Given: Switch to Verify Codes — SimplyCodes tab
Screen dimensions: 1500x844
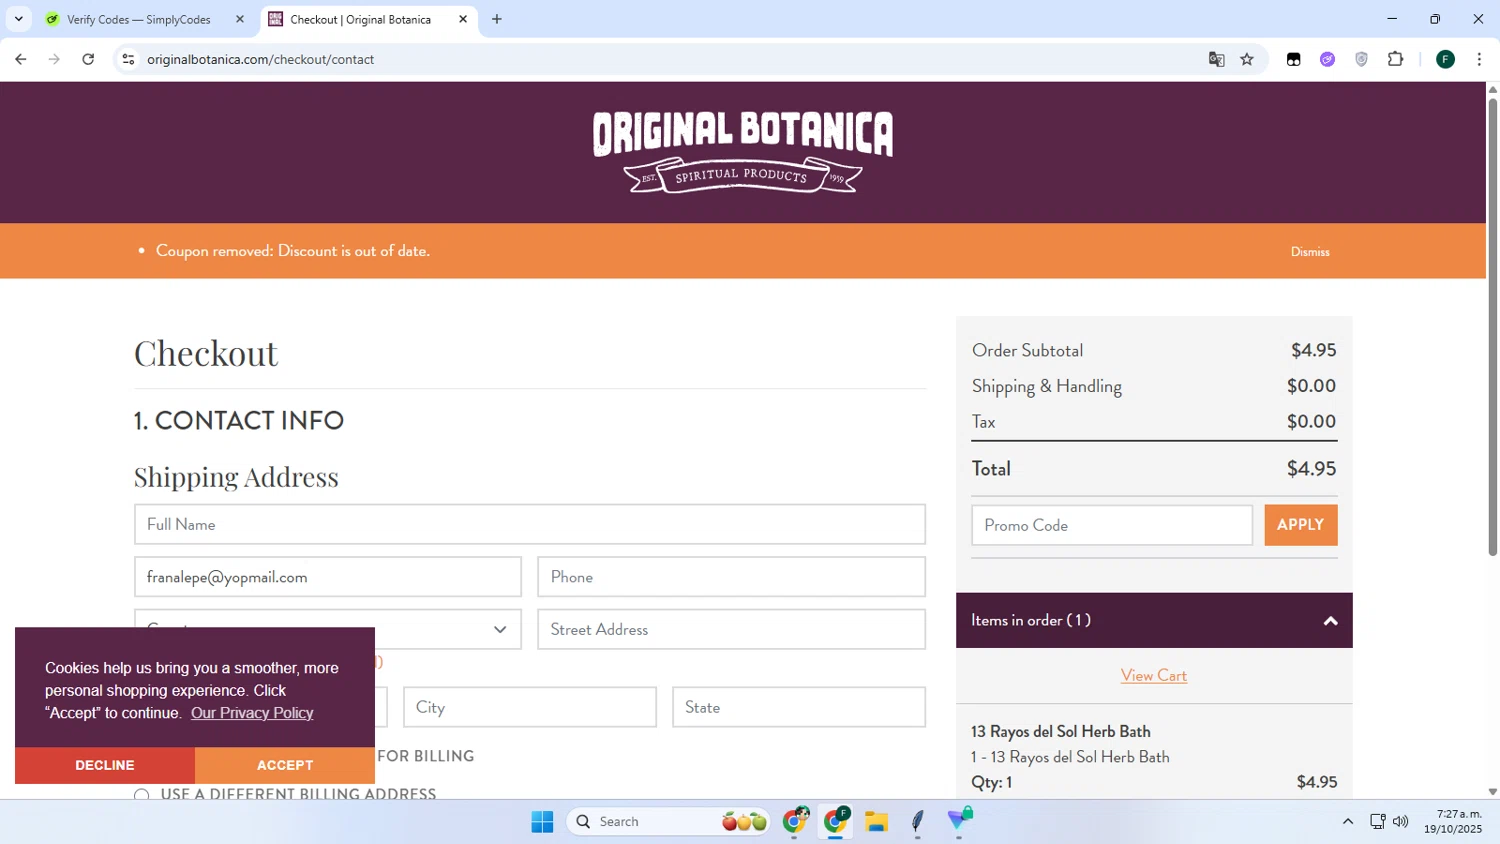Looking at the screenshot, I should (x=139, y=19).
